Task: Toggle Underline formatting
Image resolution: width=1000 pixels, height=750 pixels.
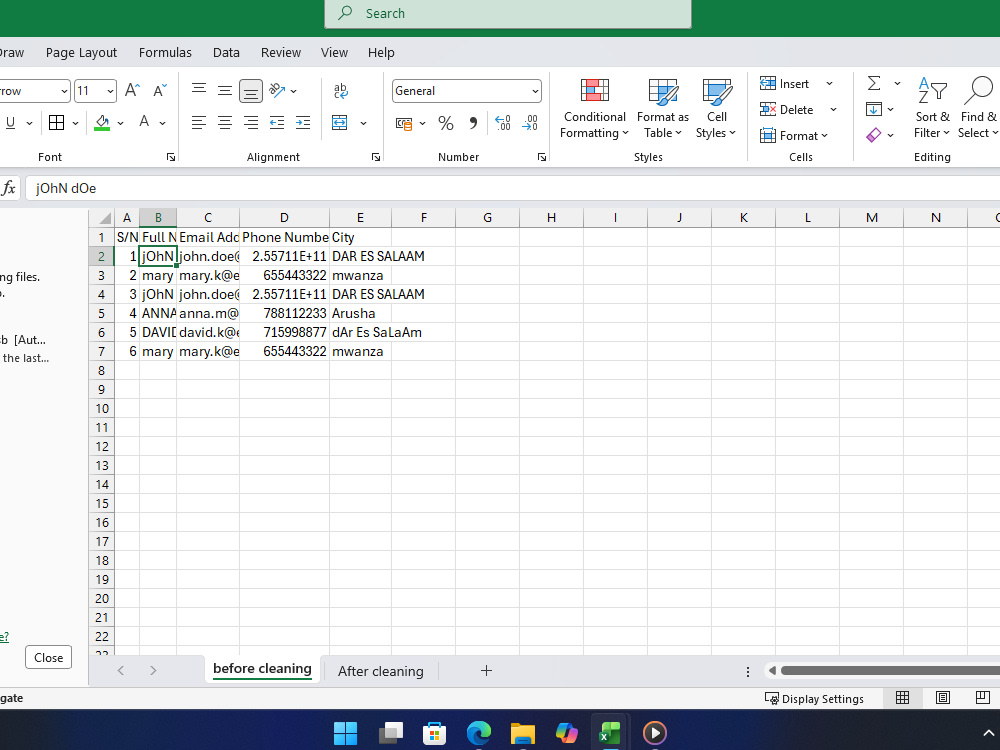Action: click(x=10, y=122)
